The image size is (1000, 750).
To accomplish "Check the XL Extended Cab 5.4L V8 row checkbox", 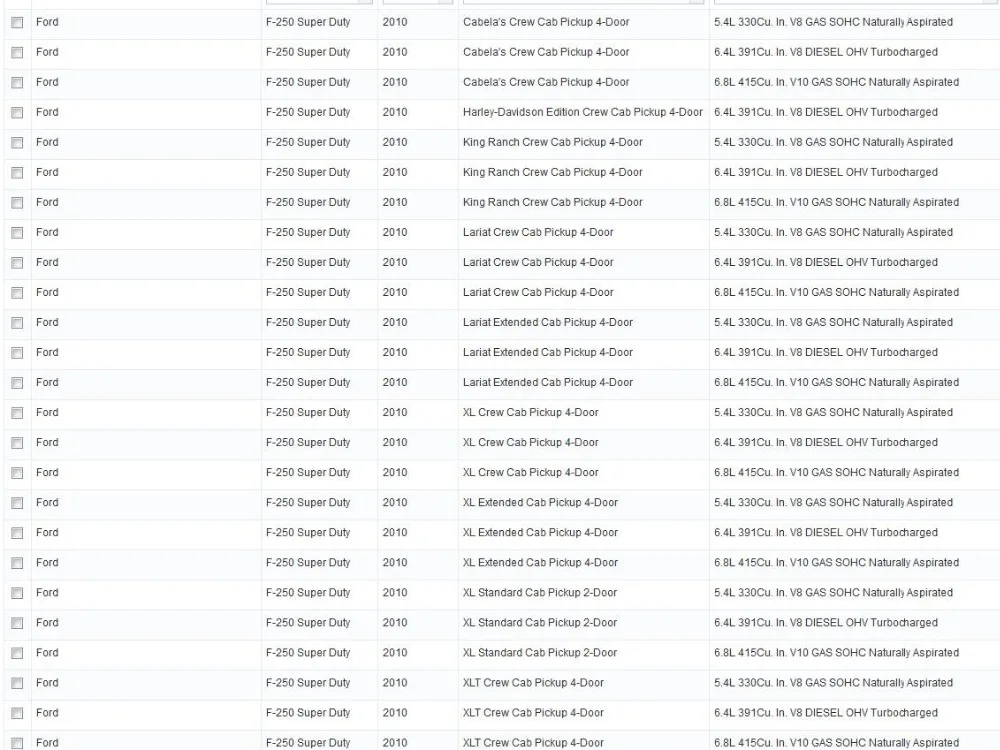I will point(17,503).
